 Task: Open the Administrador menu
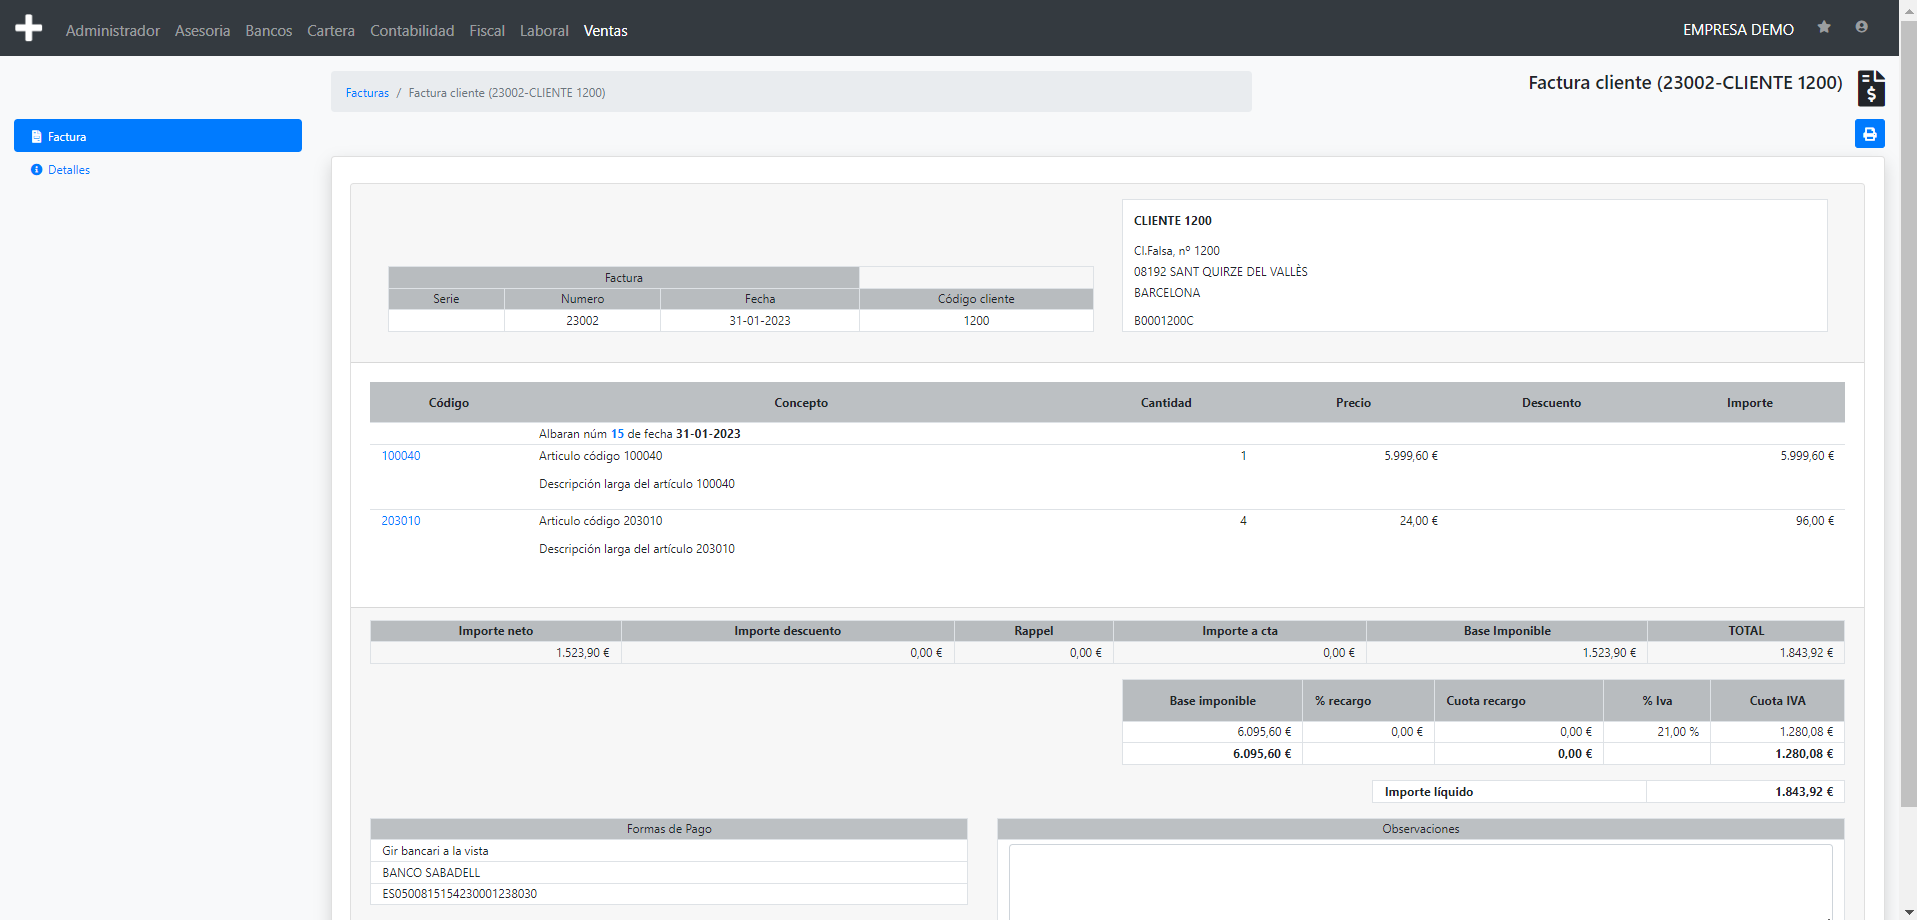(113, 31)
